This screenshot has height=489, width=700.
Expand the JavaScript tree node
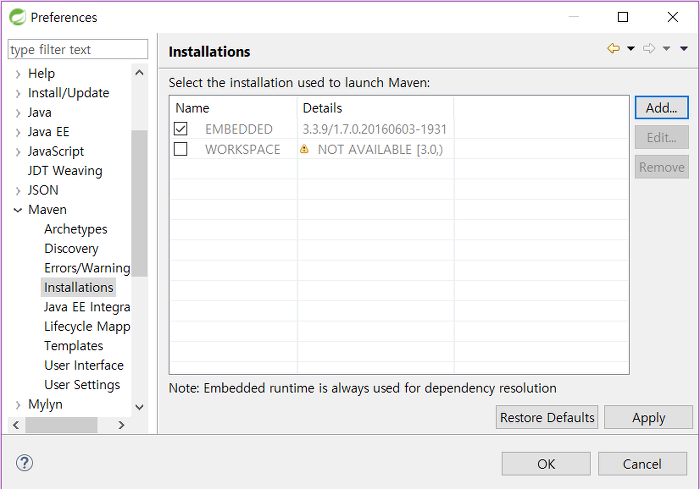coord(18,152)
